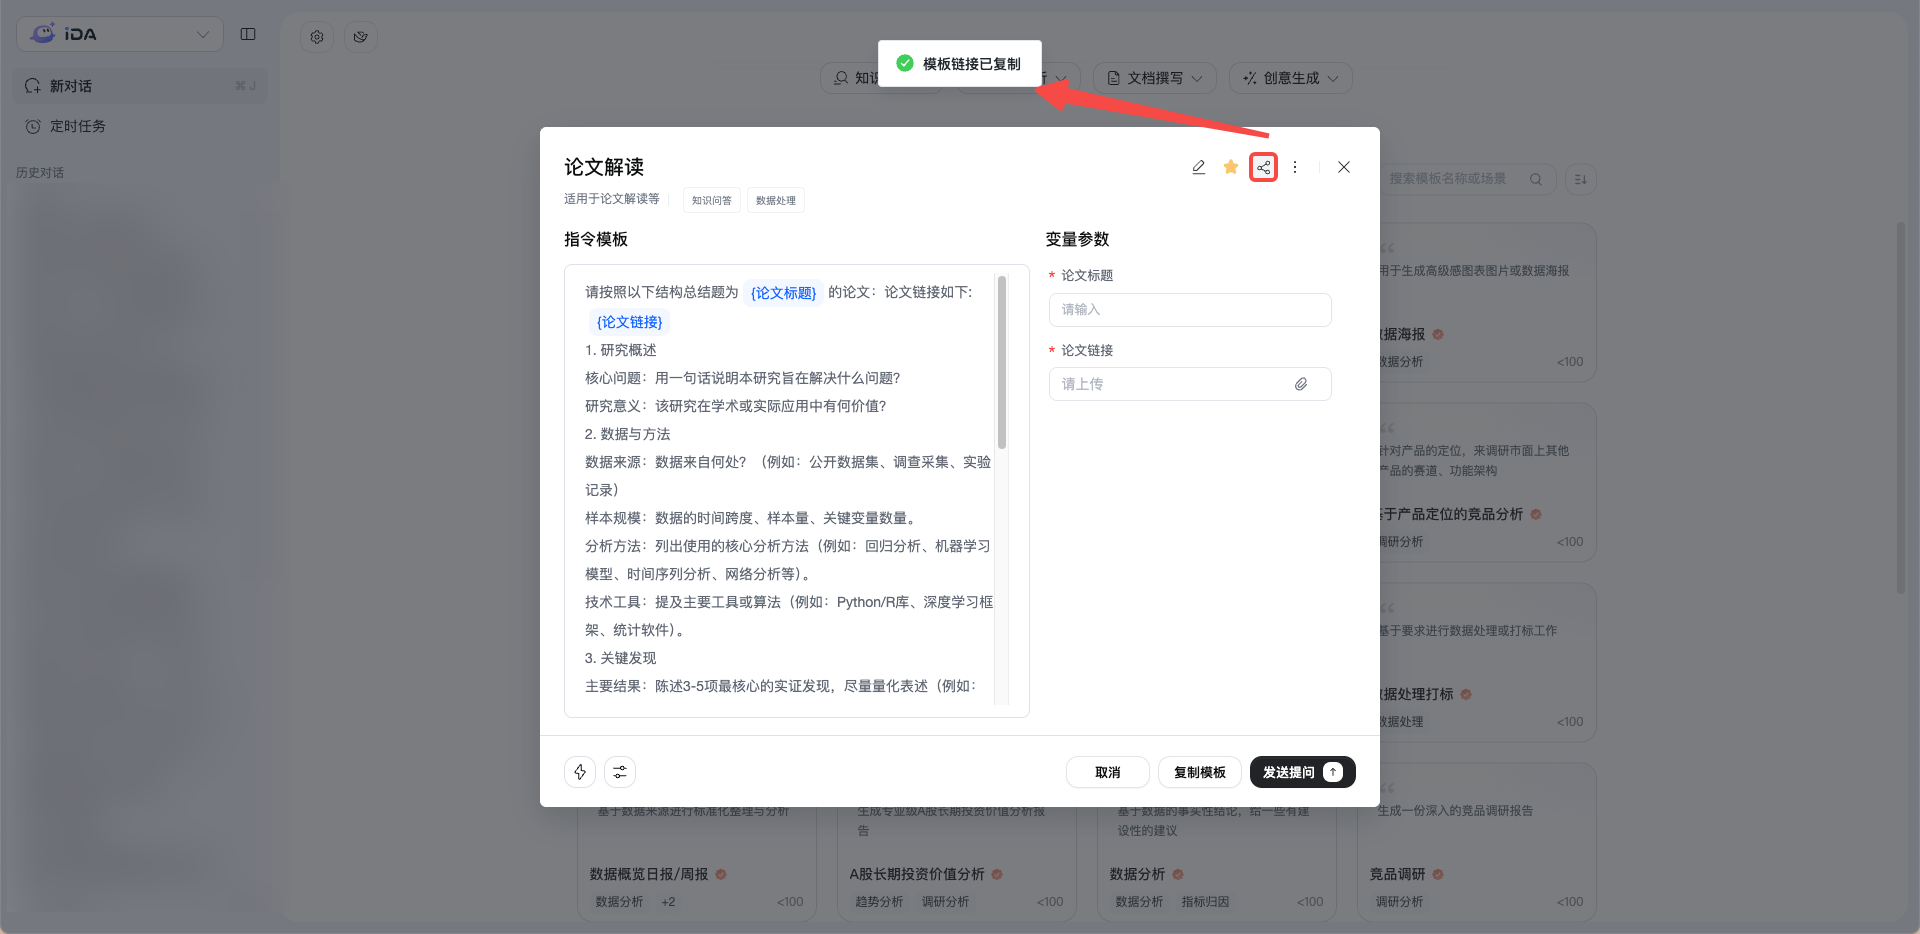The height and width of the screenshot is (934, 1920).
Task: Open the sliders settings icon in dialog footer
Action: point(620,772)
